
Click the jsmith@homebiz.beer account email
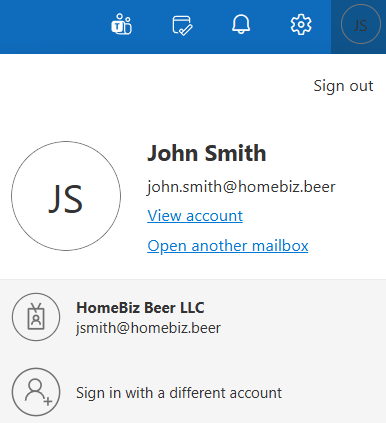148,328
